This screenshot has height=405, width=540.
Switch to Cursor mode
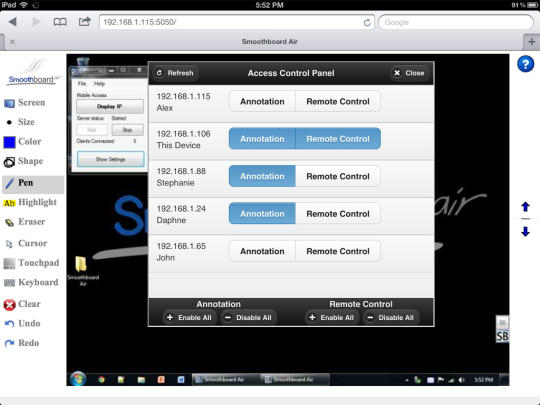[x=26, y=243]
